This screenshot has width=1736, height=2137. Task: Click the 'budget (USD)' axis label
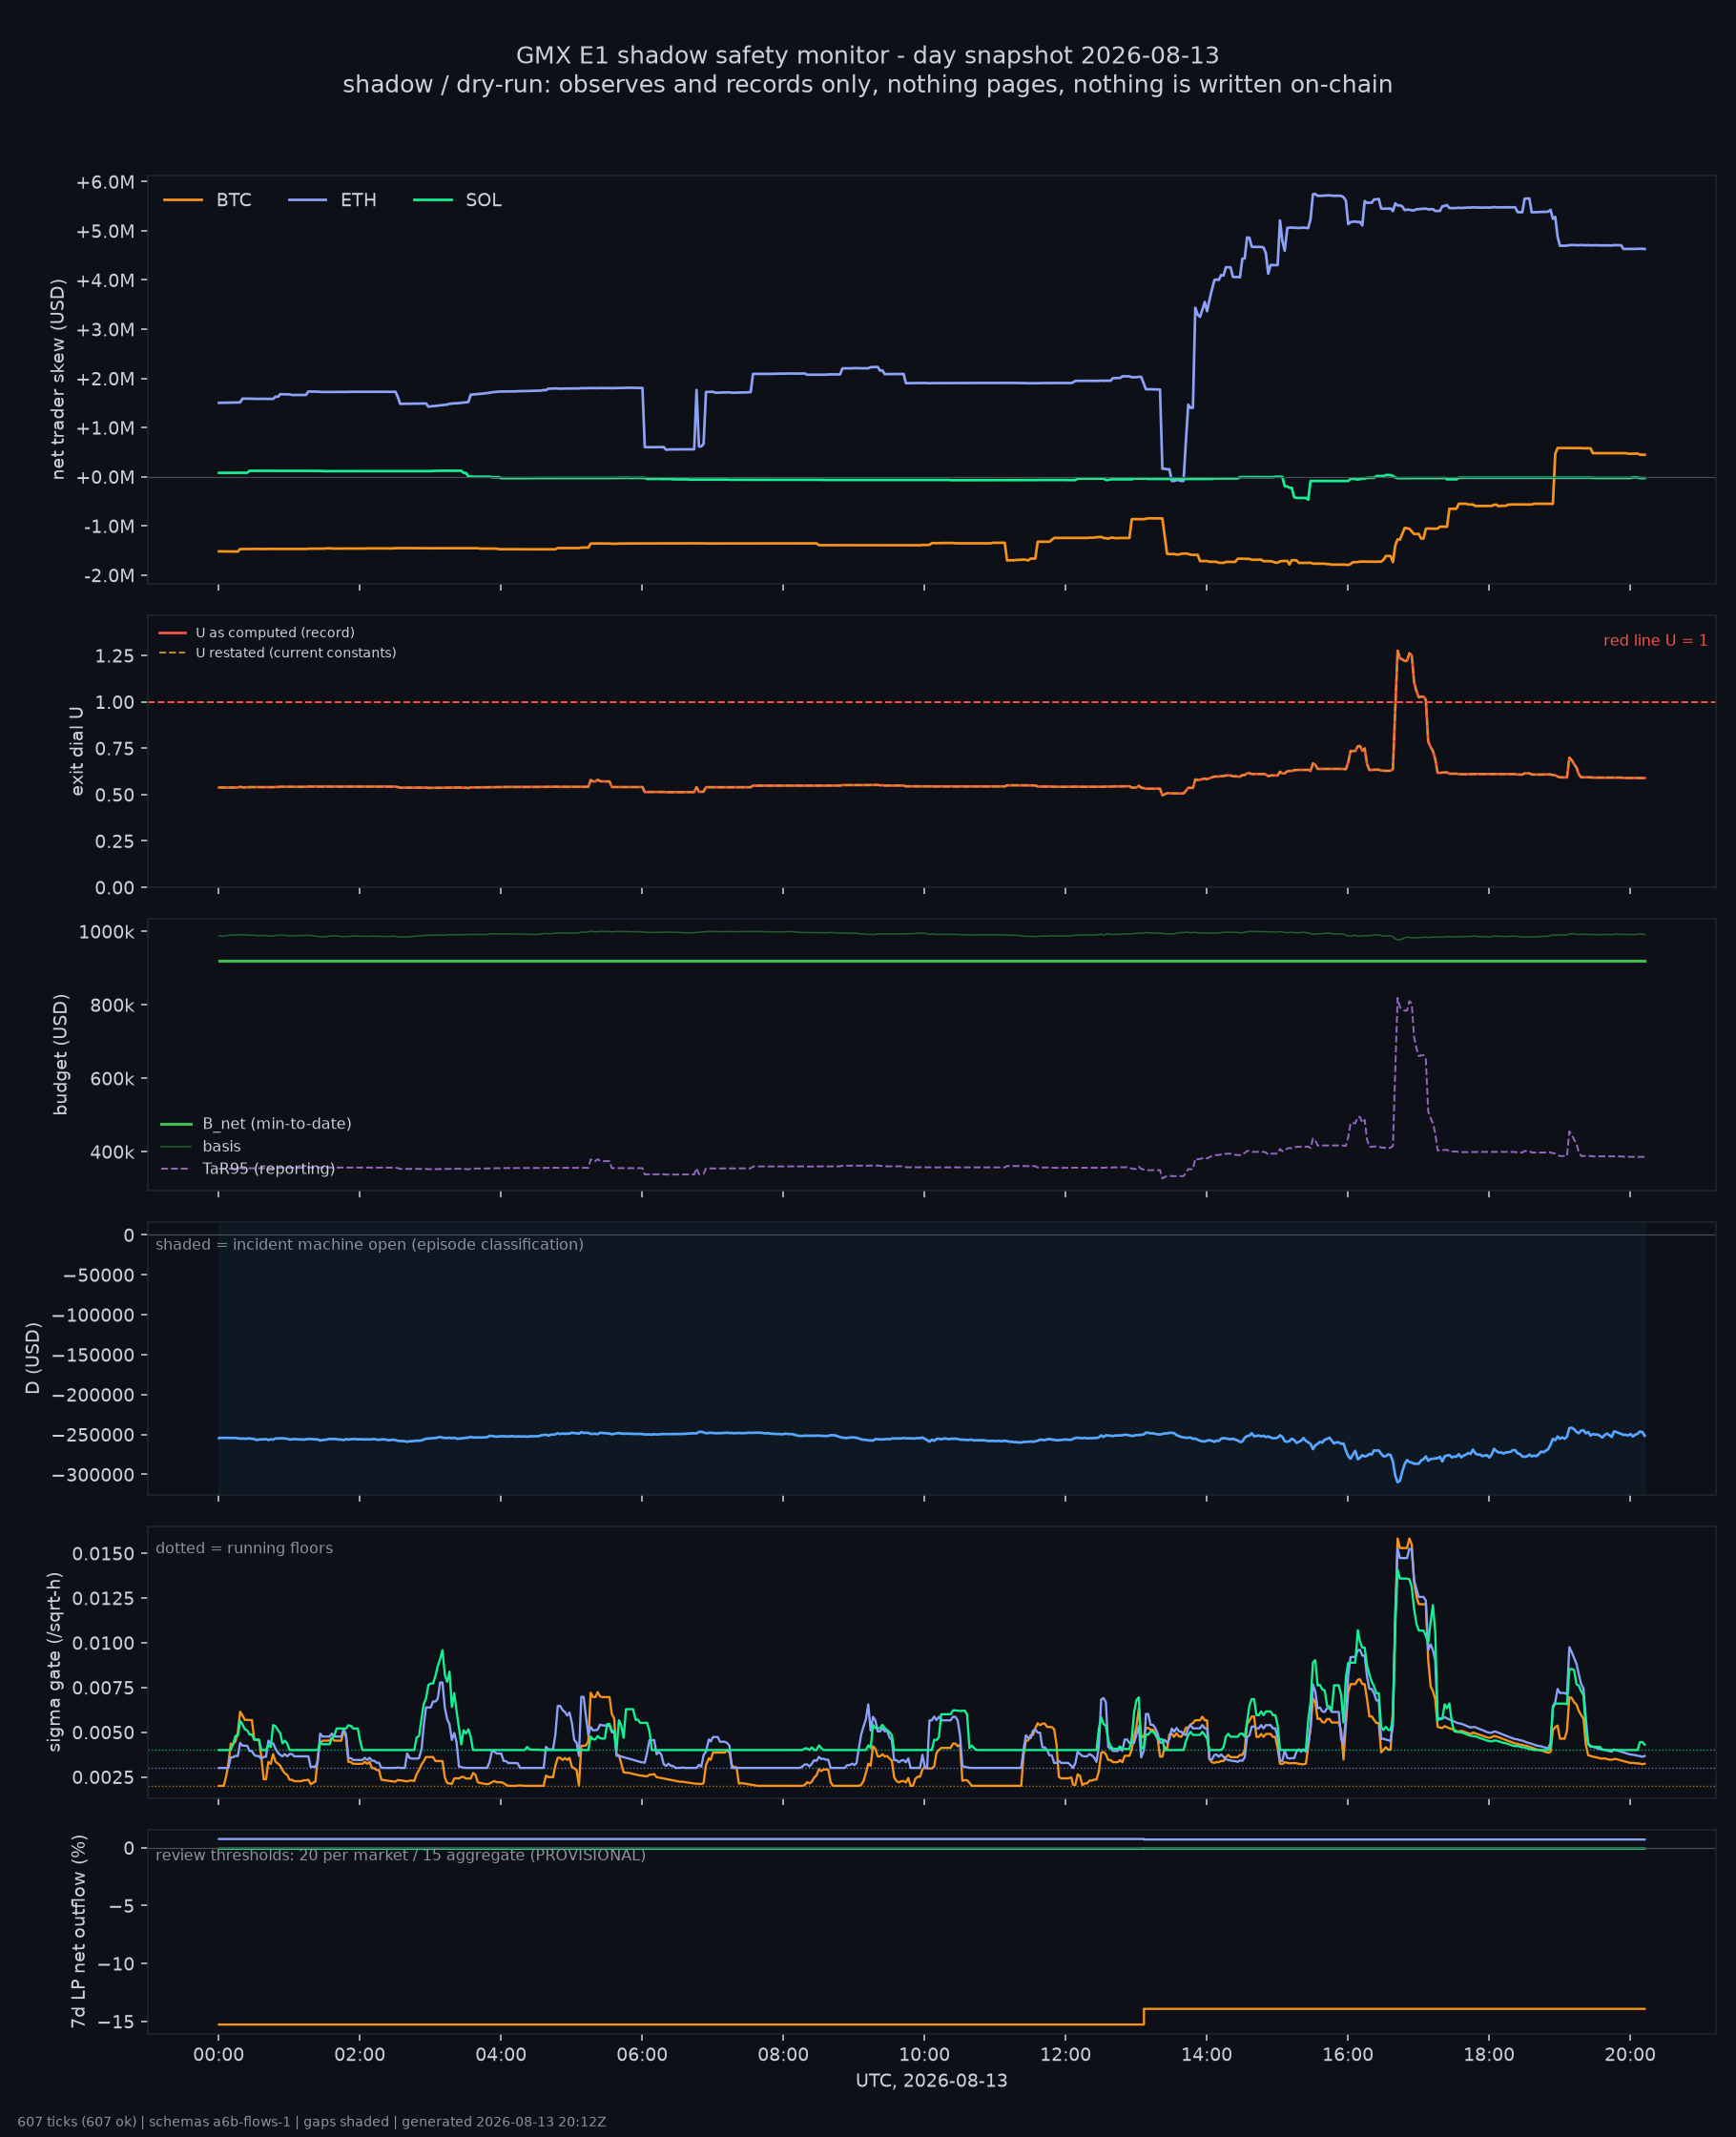point(60,1054)
